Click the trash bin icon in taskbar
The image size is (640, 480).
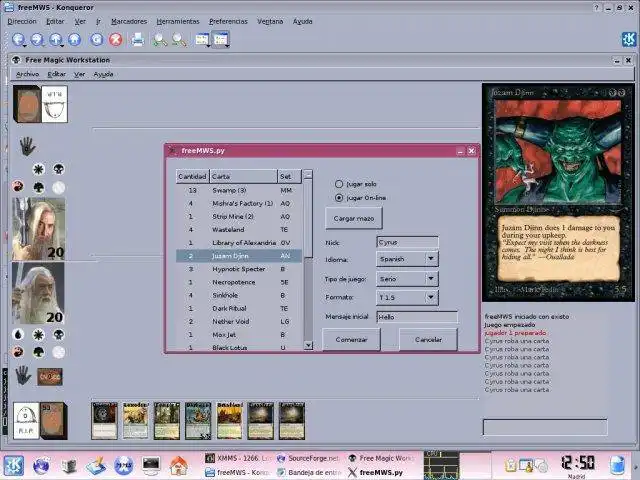point(617,466)
